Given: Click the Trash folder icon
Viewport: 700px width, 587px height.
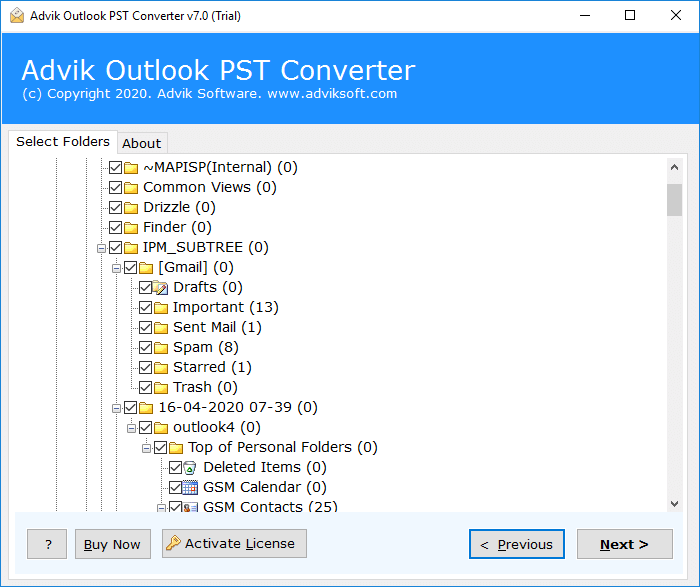Looking at the screenshot, I should (x=161, y=388).
